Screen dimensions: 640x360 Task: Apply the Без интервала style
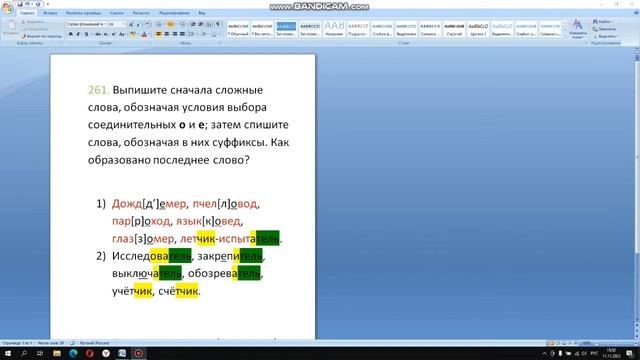262,29
